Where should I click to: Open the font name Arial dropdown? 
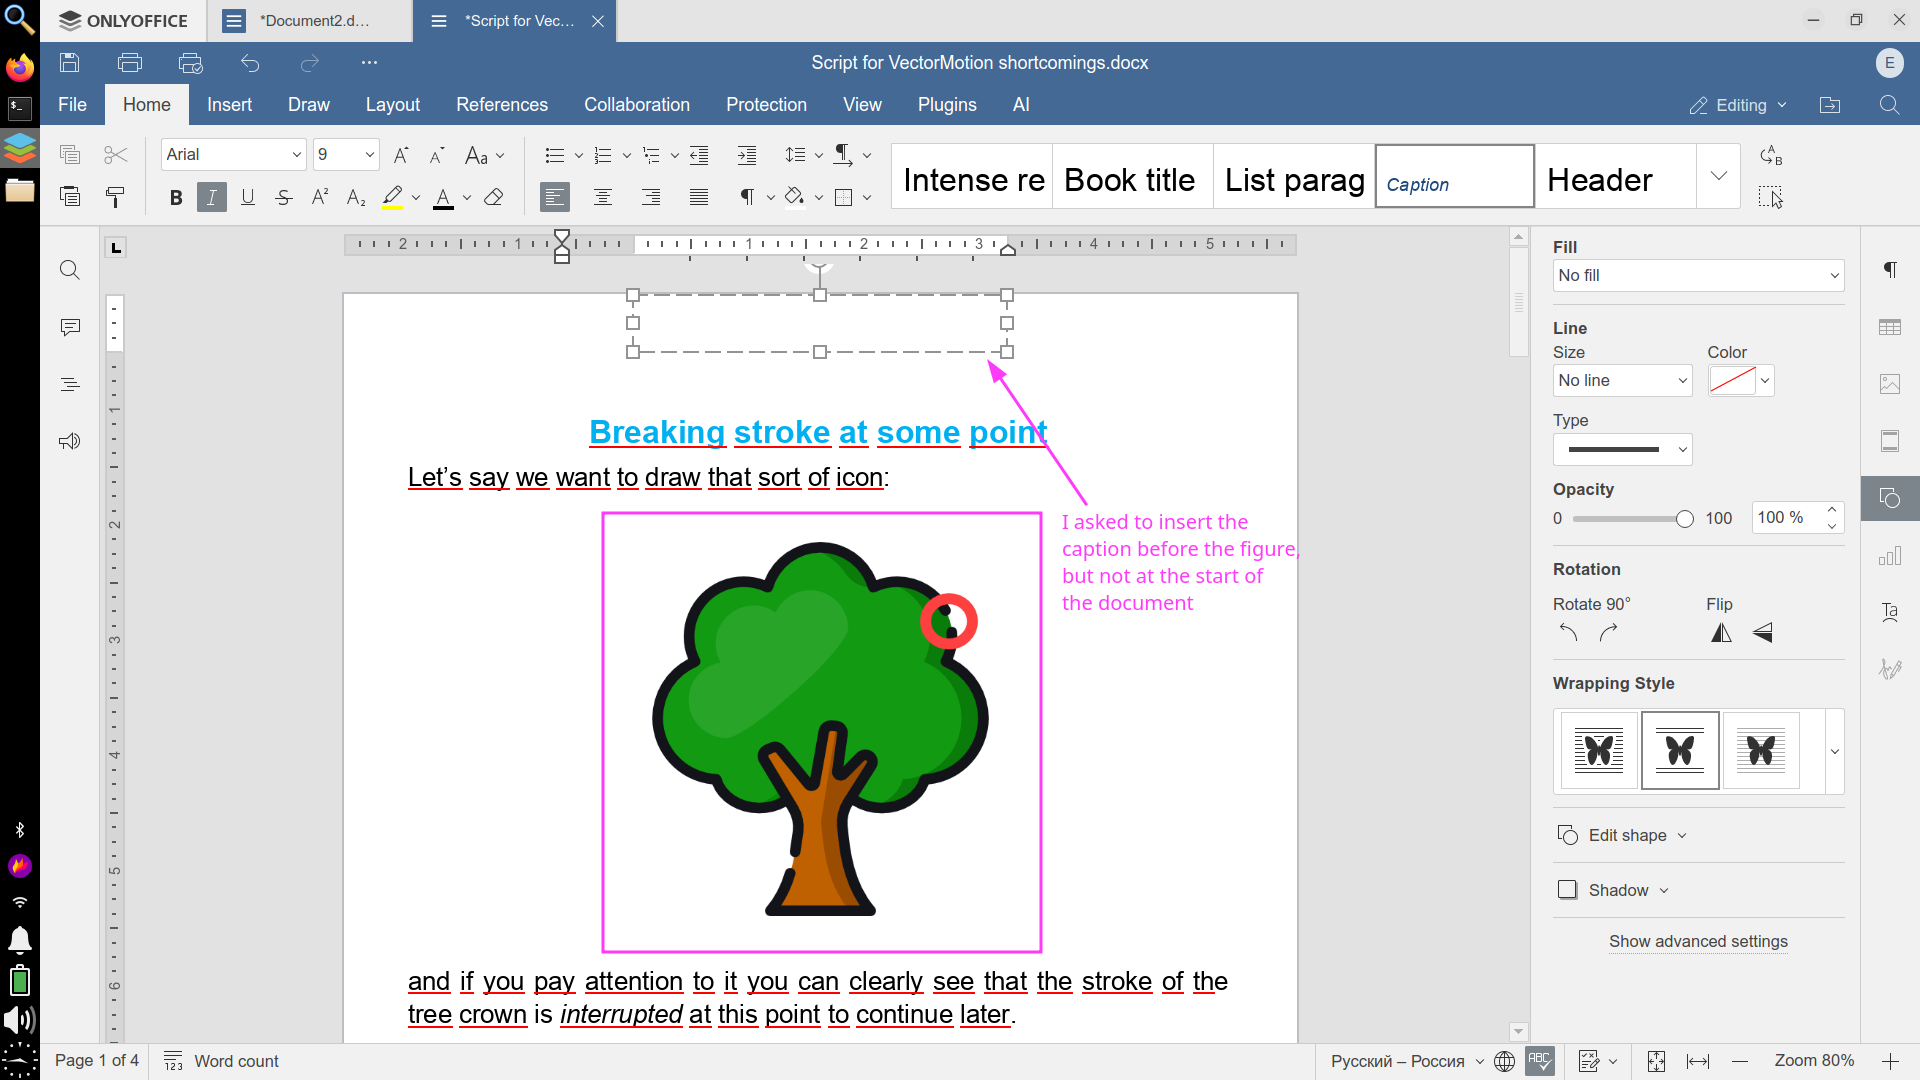pos(296,154)
